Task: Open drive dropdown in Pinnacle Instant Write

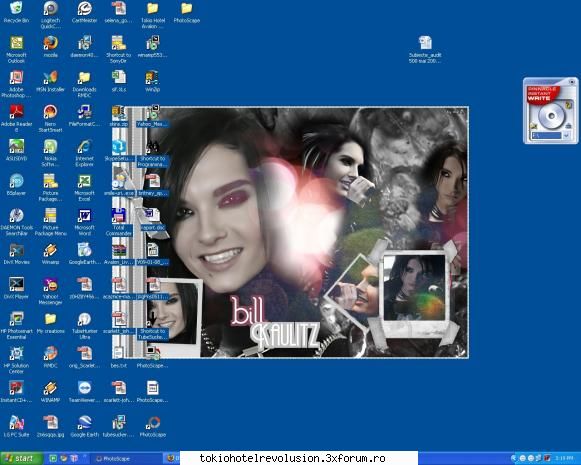Action: (566, 136)
